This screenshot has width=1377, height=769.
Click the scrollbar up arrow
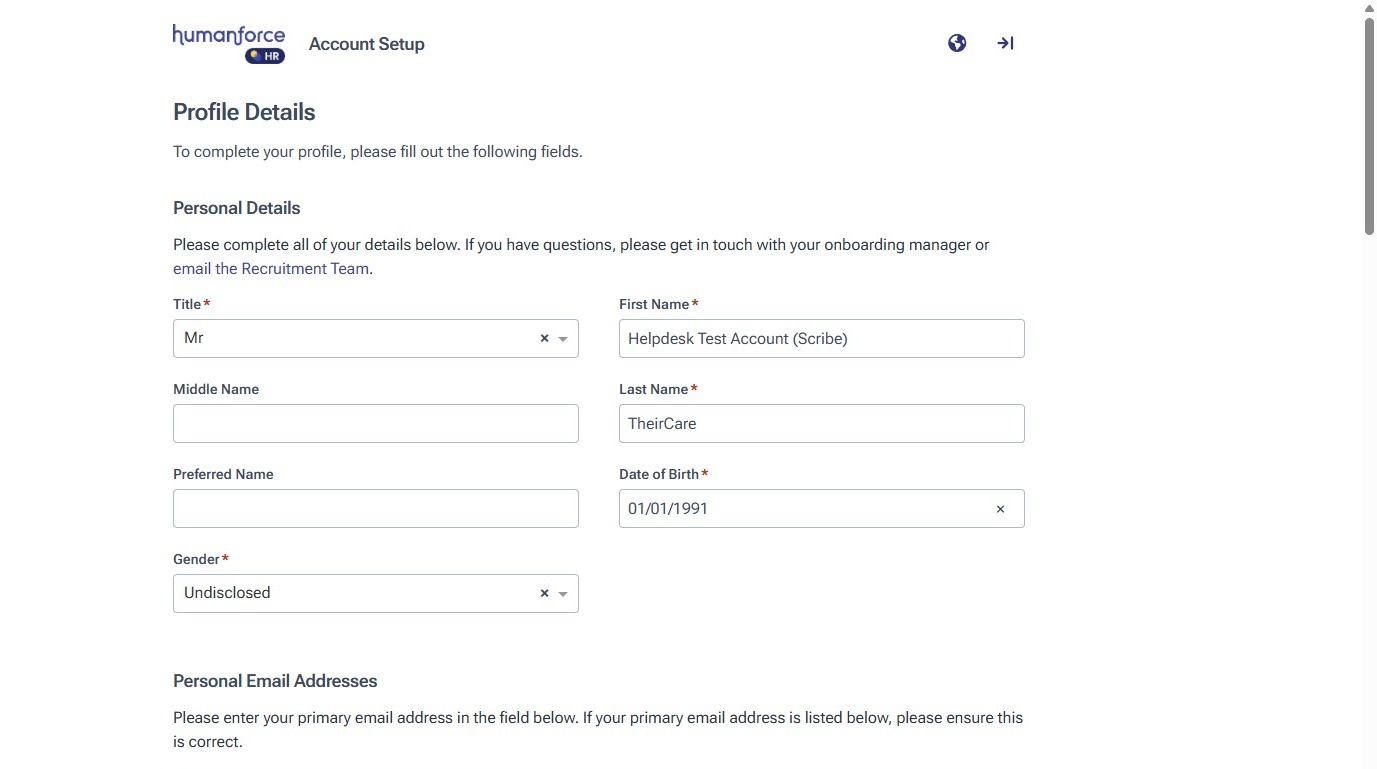click(1369, 8)
